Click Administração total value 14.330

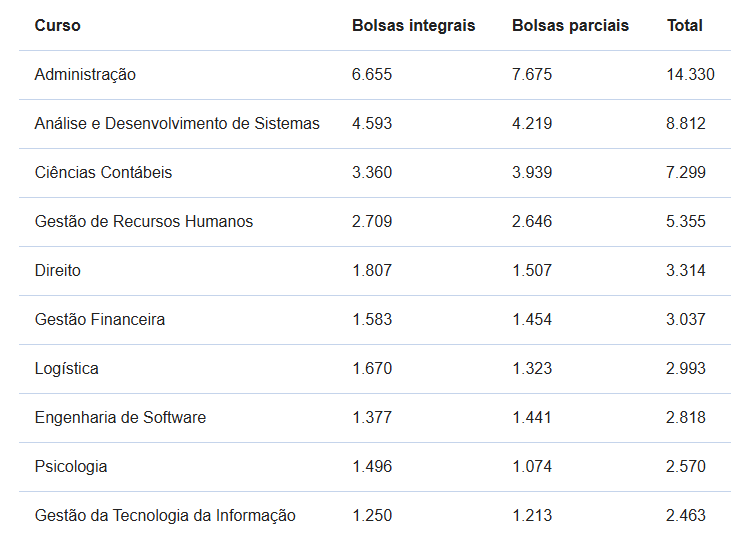click(690, 75)
